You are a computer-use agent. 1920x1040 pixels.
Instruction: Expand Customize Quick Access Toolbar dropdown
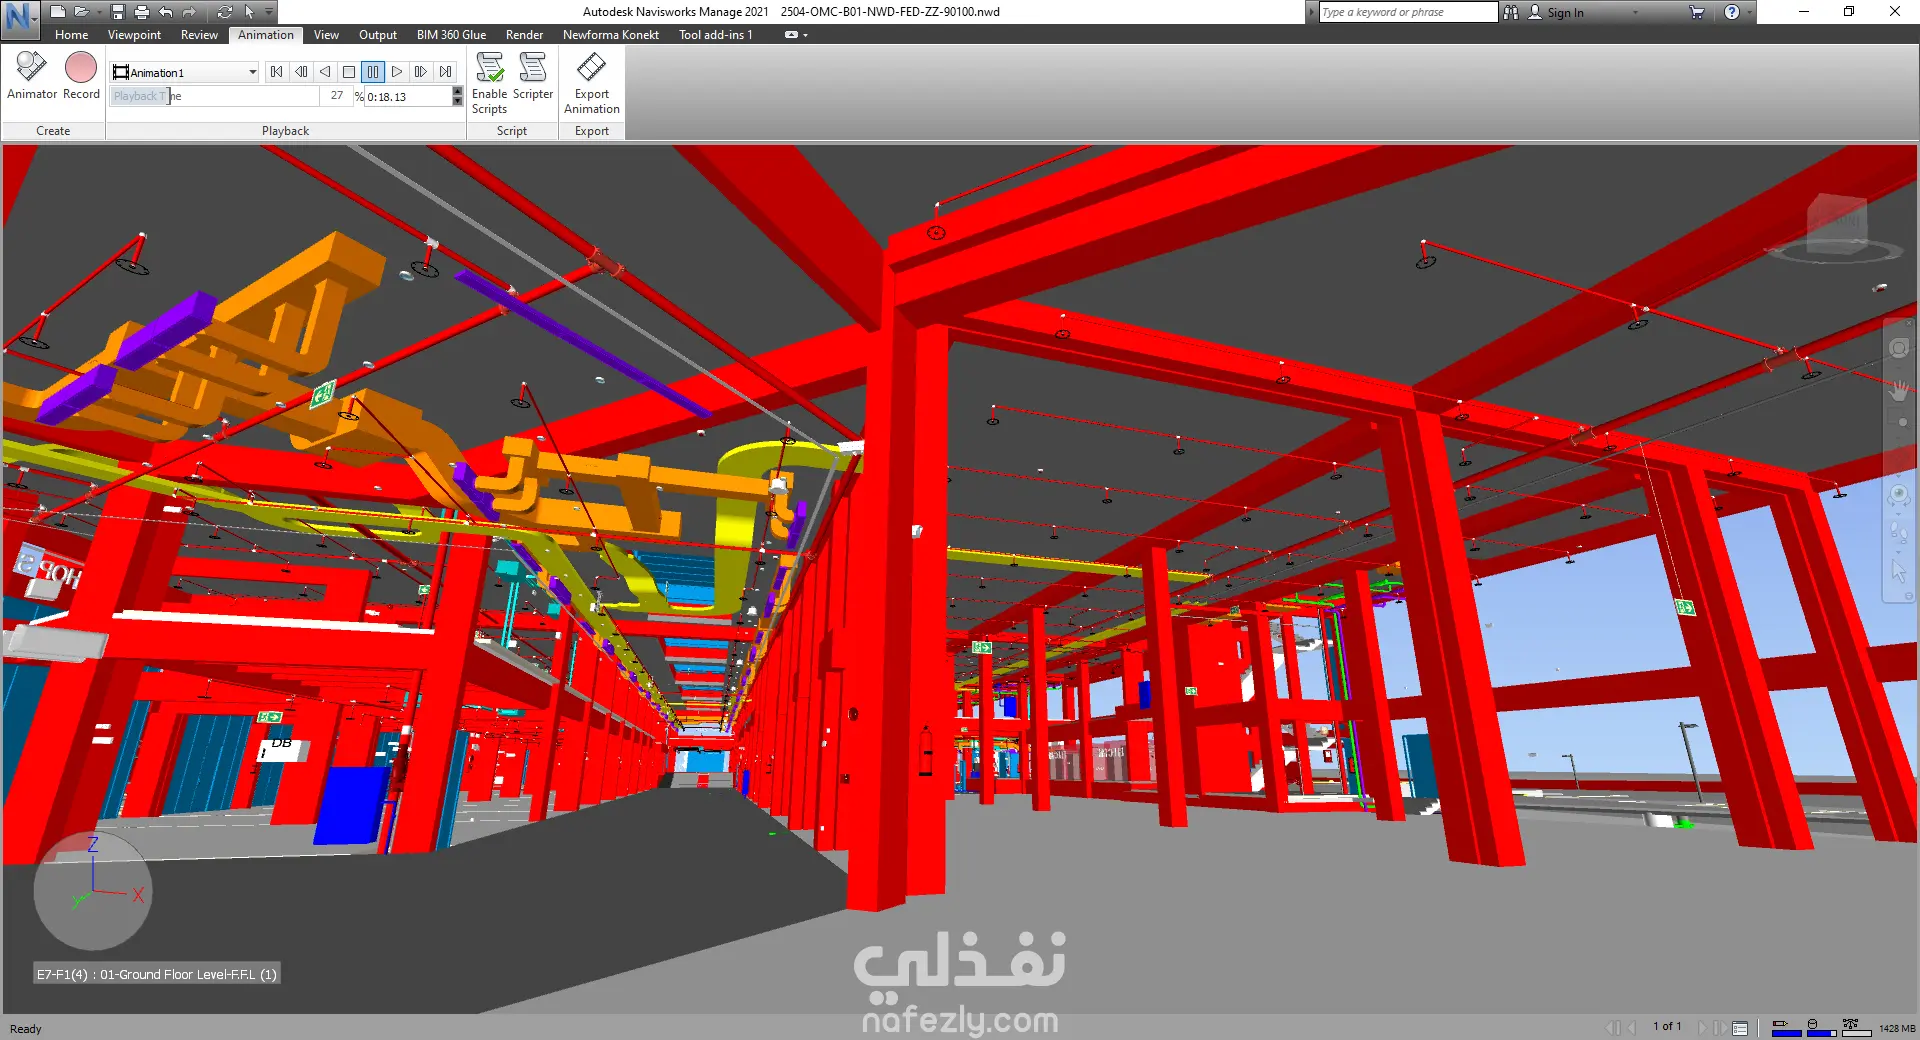pyautogui.click(x=269, y=12)
